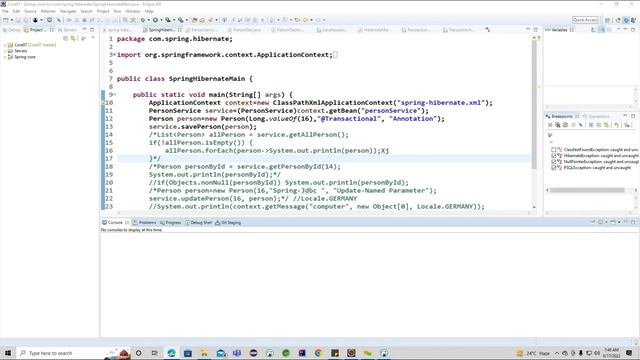Open the Source menu
This screenshot has height=360, width=640.
coord(30,11)
